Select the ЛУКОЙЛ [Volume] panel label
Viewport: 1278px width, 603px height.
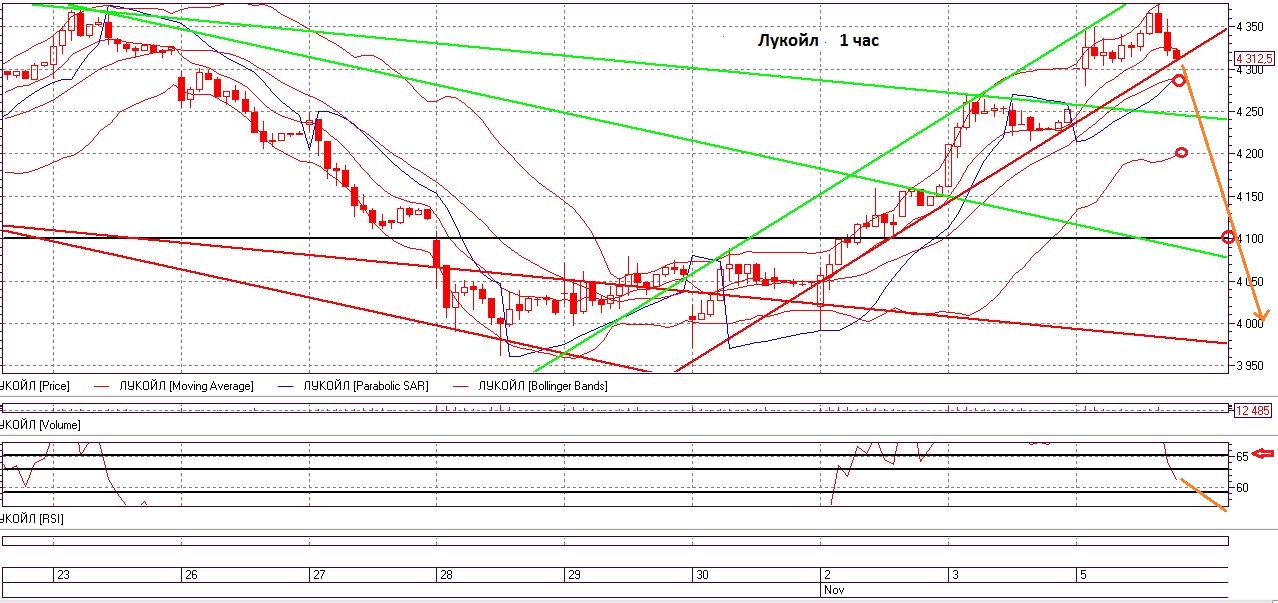[40, 425]
